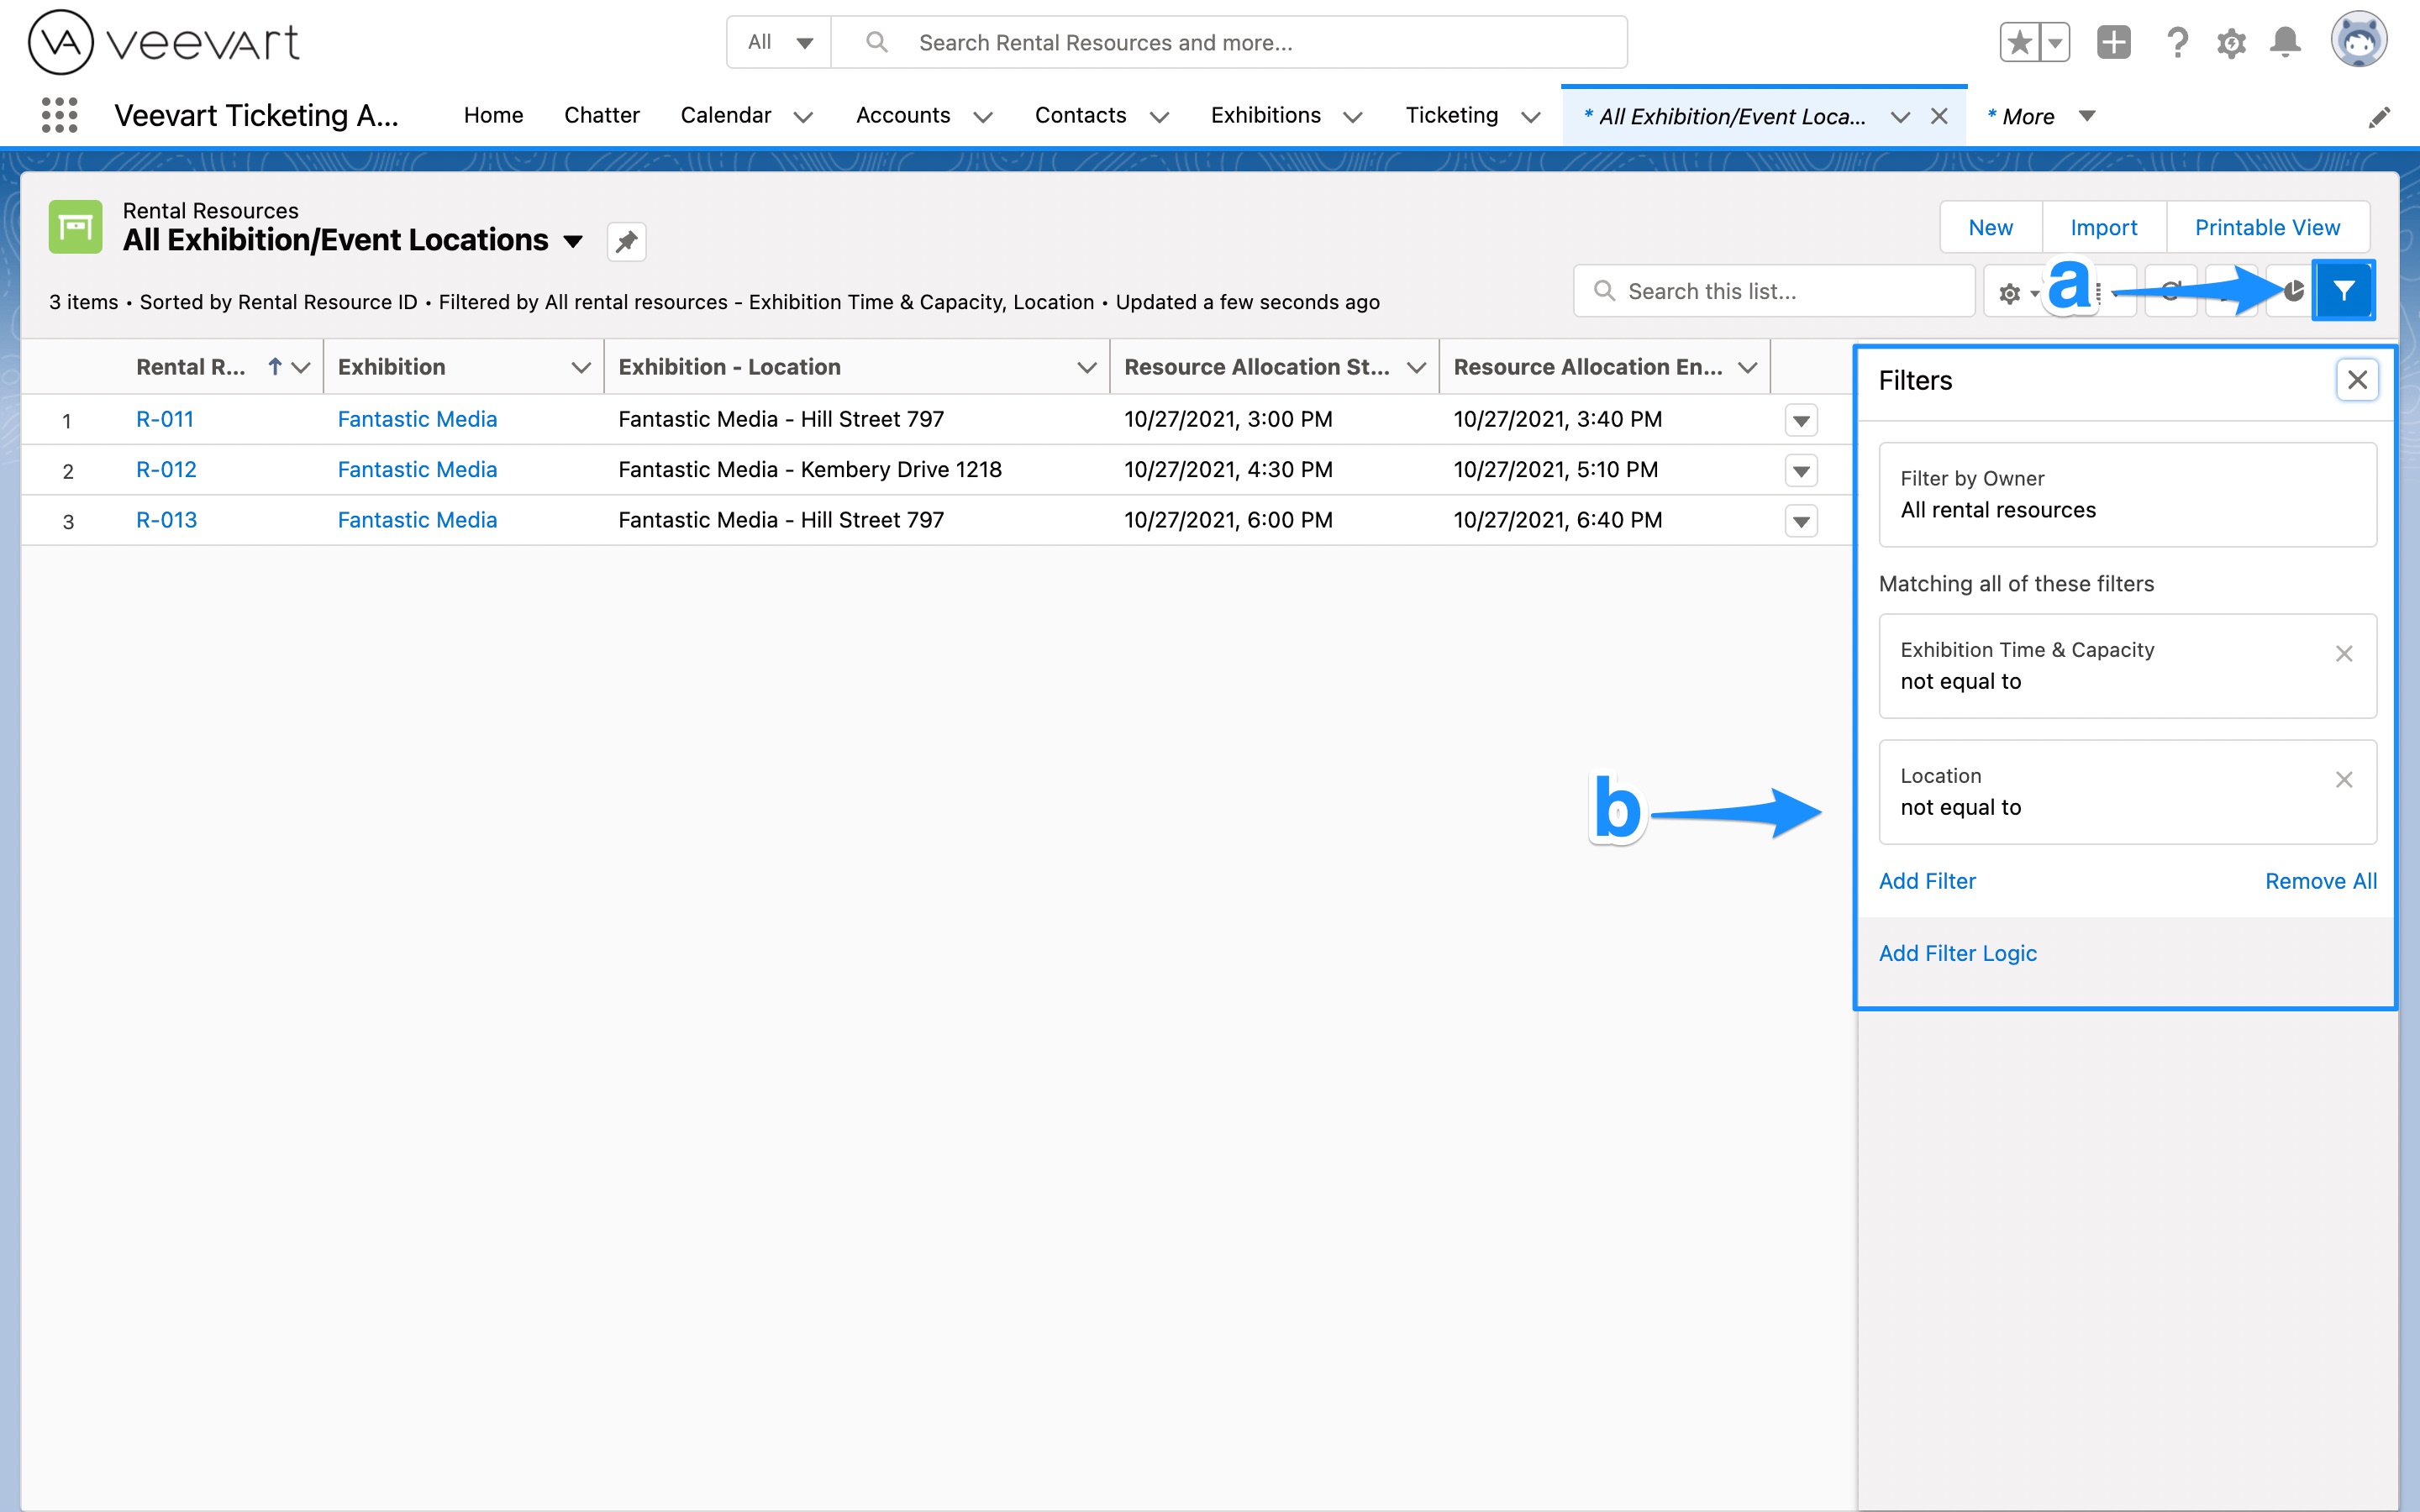Click the Favorites star icon
Viewport: 2420px width, 1512px height.
coord(2019,43)
